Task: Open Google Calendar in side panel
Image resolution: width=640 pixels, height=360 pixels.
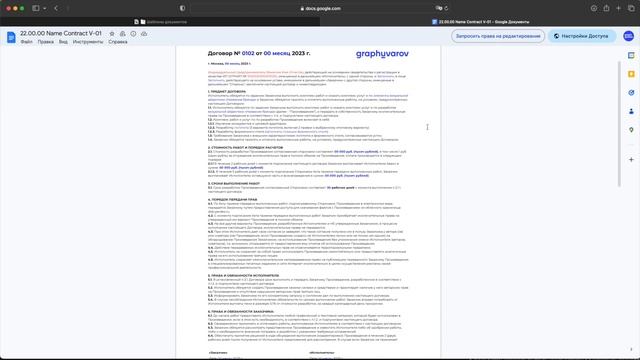Action: (x=631, y=55)
